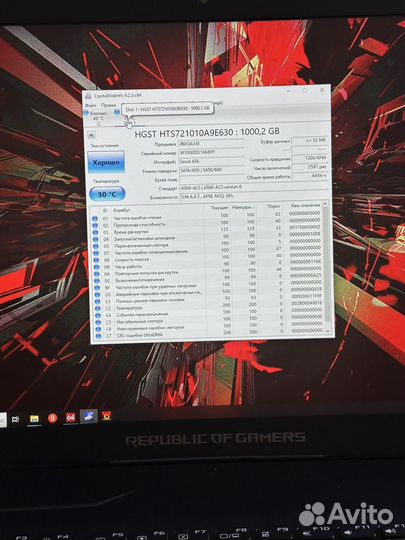The height and width of the screenshot is (540, 405).
Task: Click raw value 00000000A25 in the table
Action: point(305,276)
